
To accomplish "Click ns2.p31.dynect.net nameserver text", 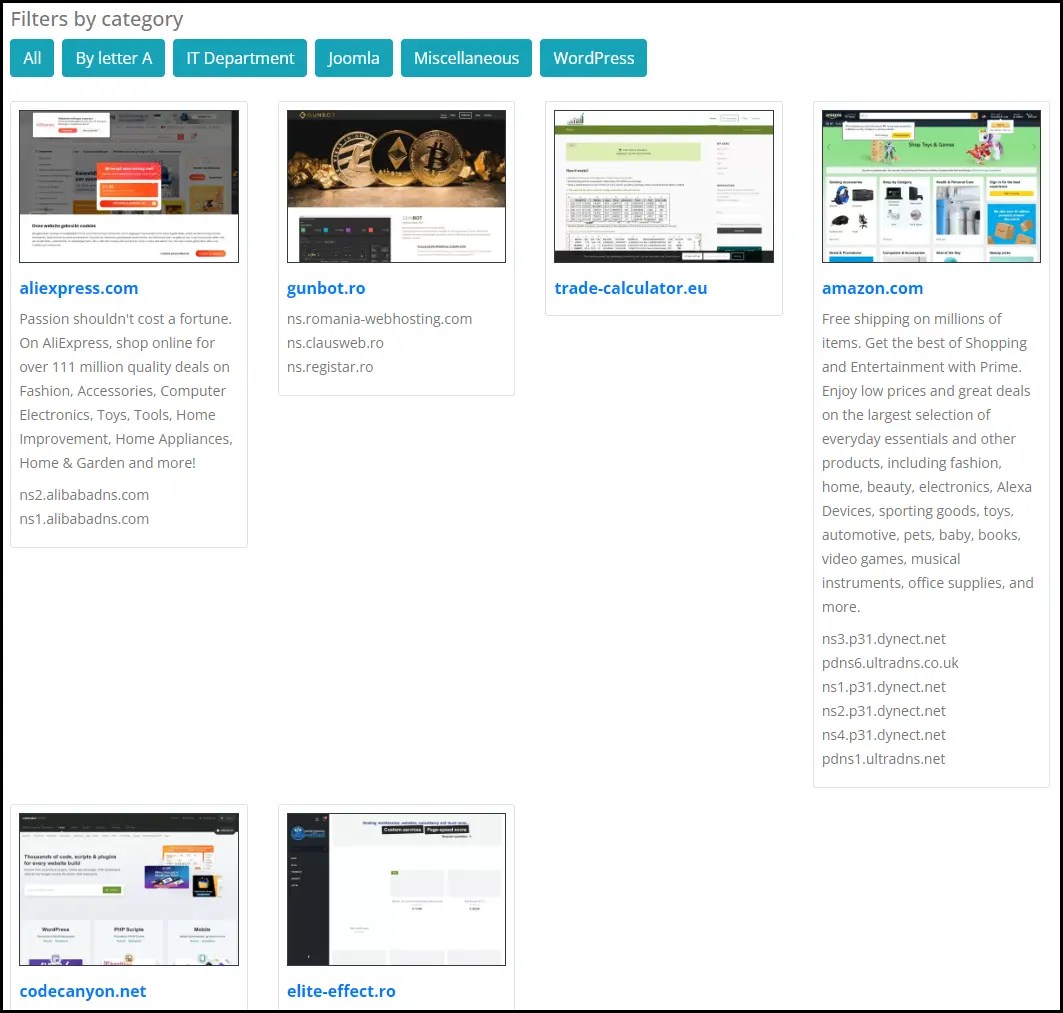I will coord(883,711).
